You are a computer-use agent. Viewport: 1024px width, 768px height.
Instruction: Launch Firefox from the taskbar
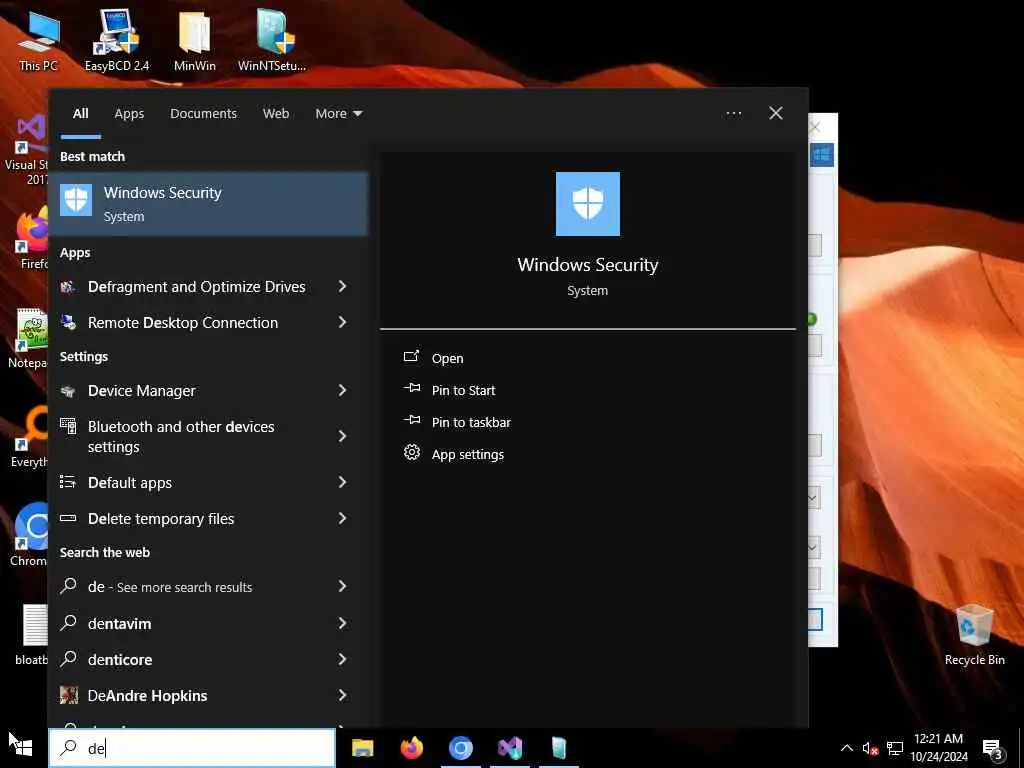pyautogui.click(x=411, y=748)
